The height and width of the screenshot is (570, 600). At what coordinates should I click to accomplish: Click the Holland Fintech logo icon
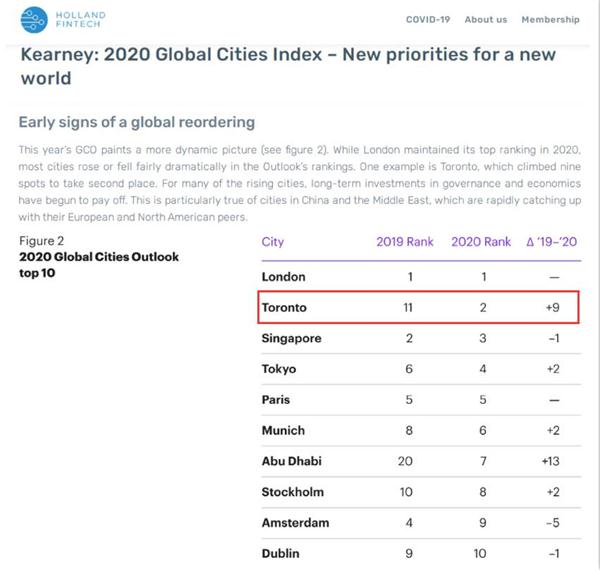point(37,19)
